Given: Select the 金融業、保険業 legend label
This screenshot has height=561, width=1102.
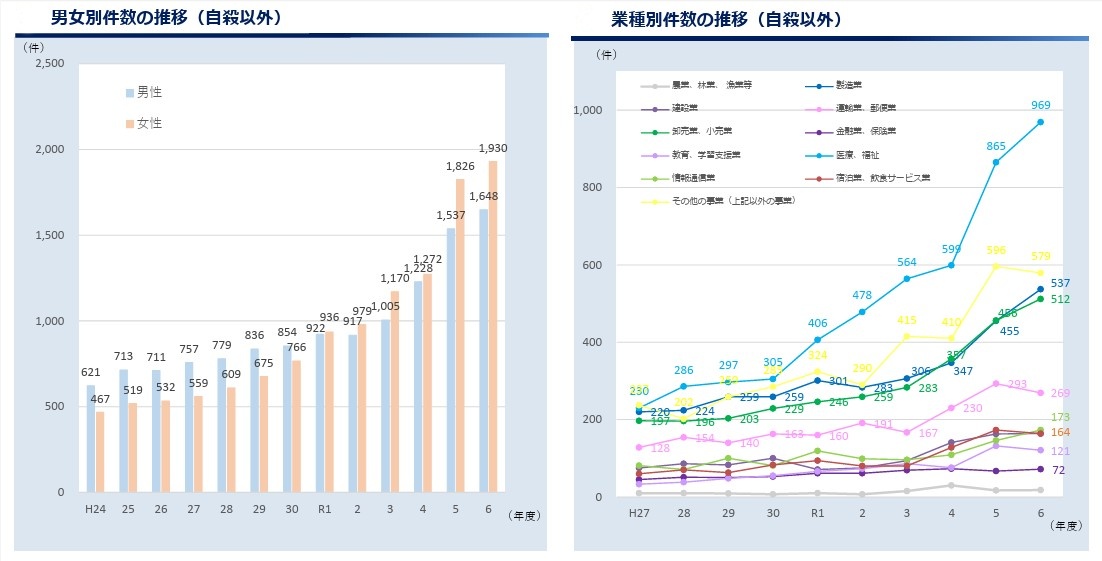Looking at the screenshot, I should tap(867, 132).
